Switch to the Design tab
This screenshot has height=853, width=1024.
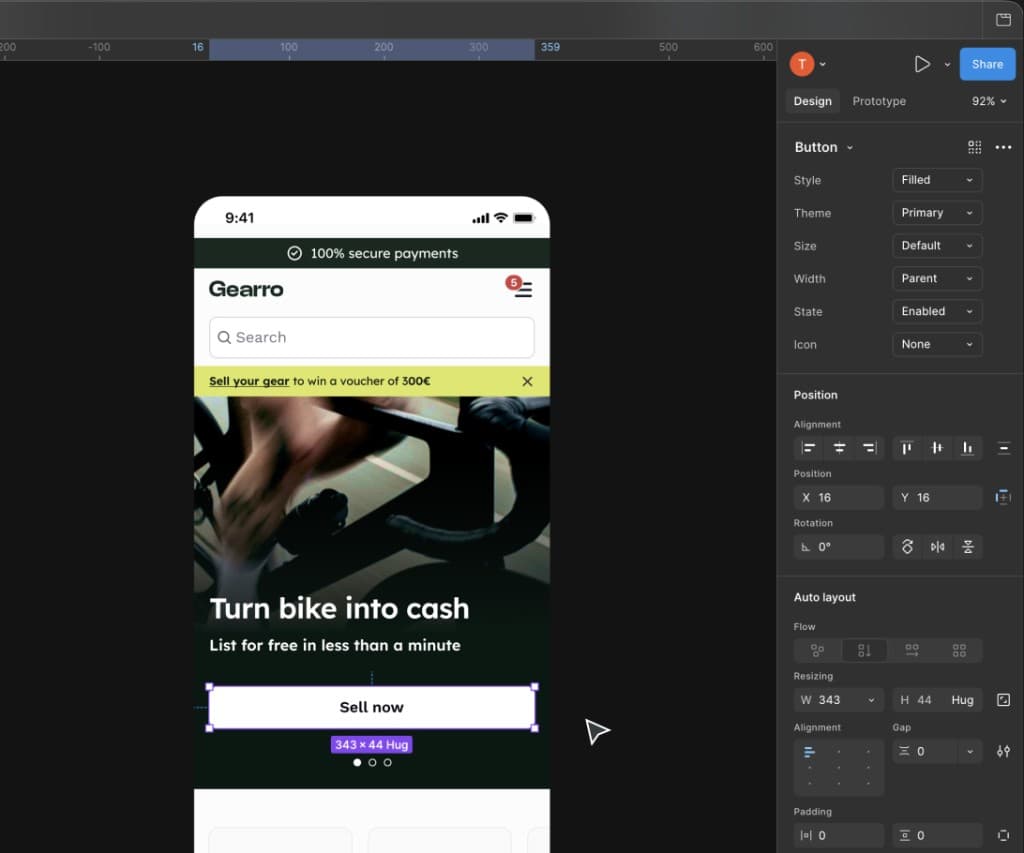pos(812,101)
